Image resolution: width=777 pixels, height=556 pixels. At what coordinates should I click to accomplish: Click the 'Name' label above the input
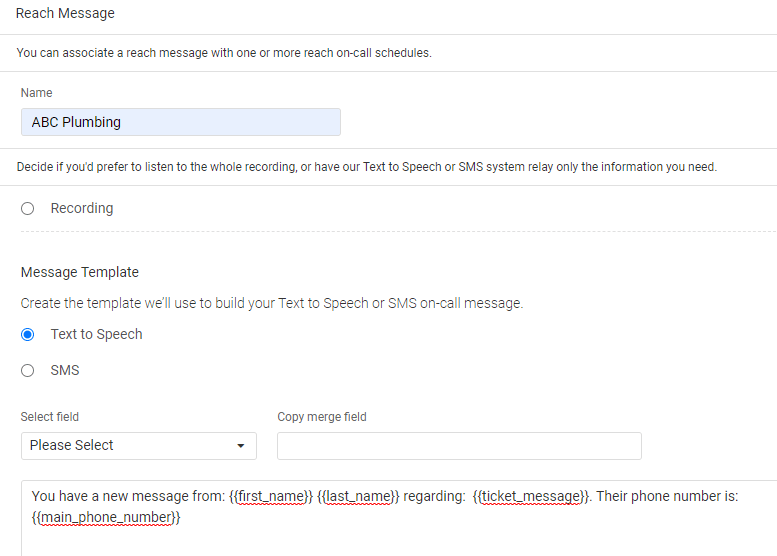37,93
